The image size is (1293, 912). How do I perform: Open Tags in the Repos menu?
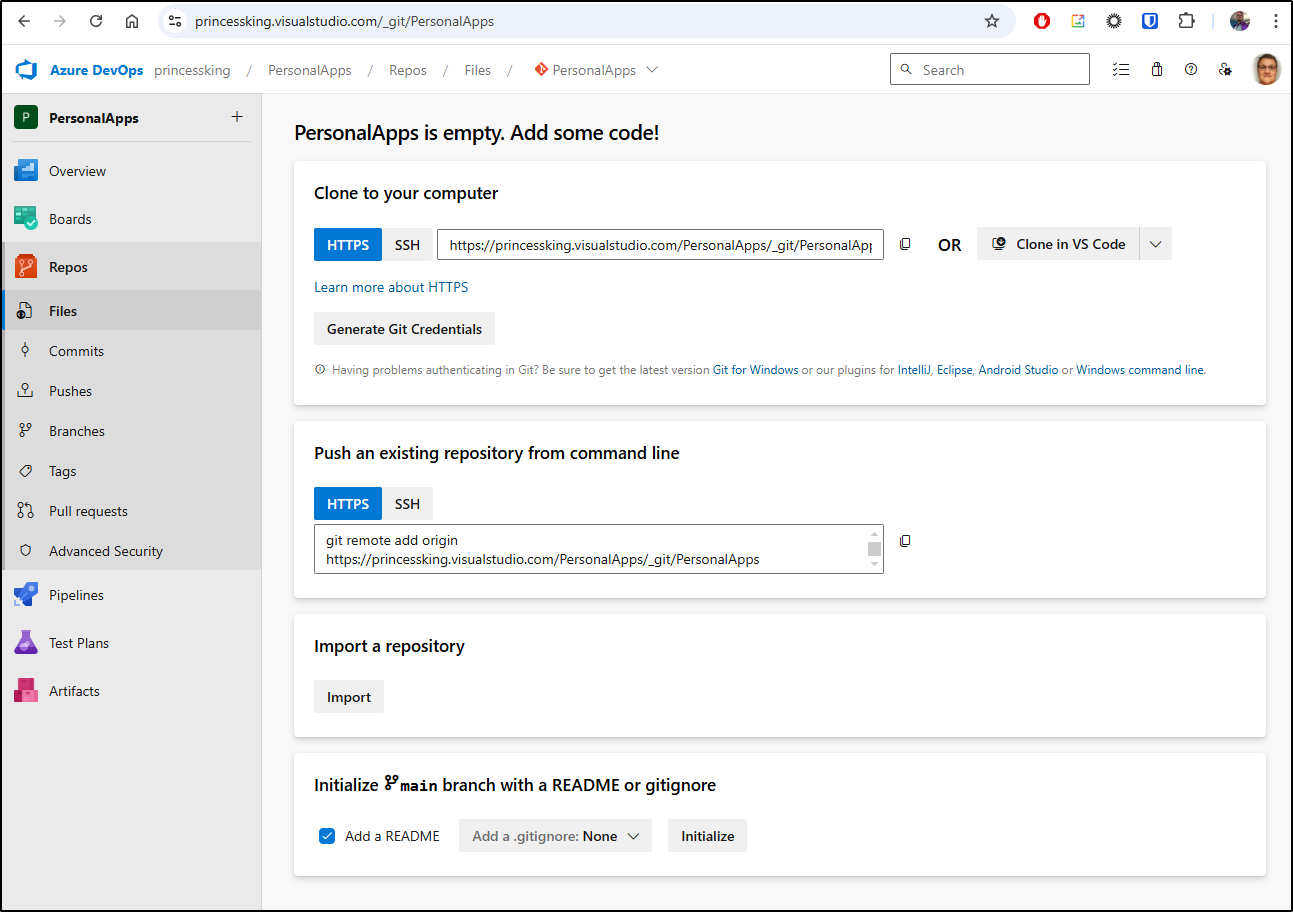[131, 471]
